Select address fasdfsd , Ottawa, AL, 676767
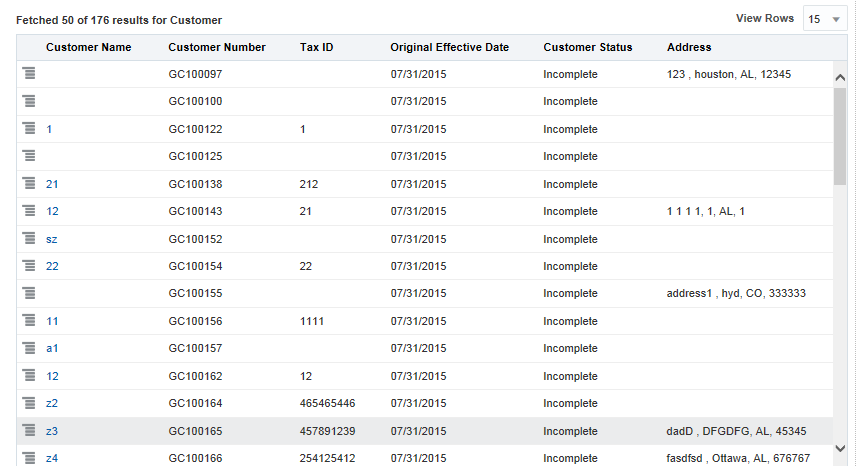Viewport: 859px width, 475px height. point(738,458)
